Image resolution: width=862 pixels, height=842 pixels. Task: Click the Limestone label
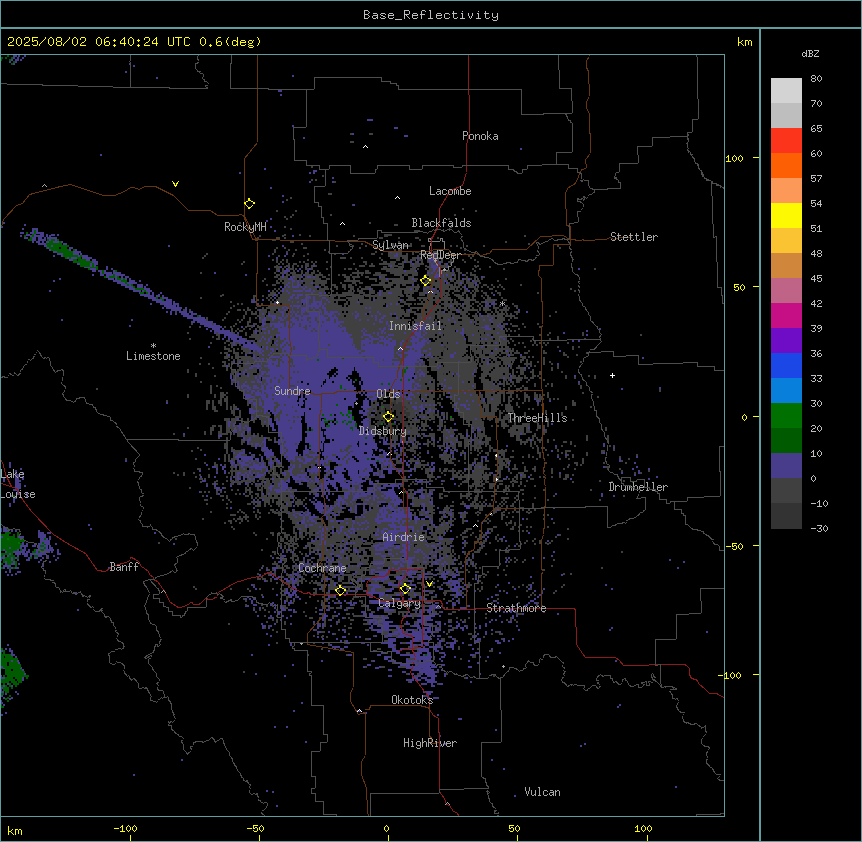(x=153, y=356)
